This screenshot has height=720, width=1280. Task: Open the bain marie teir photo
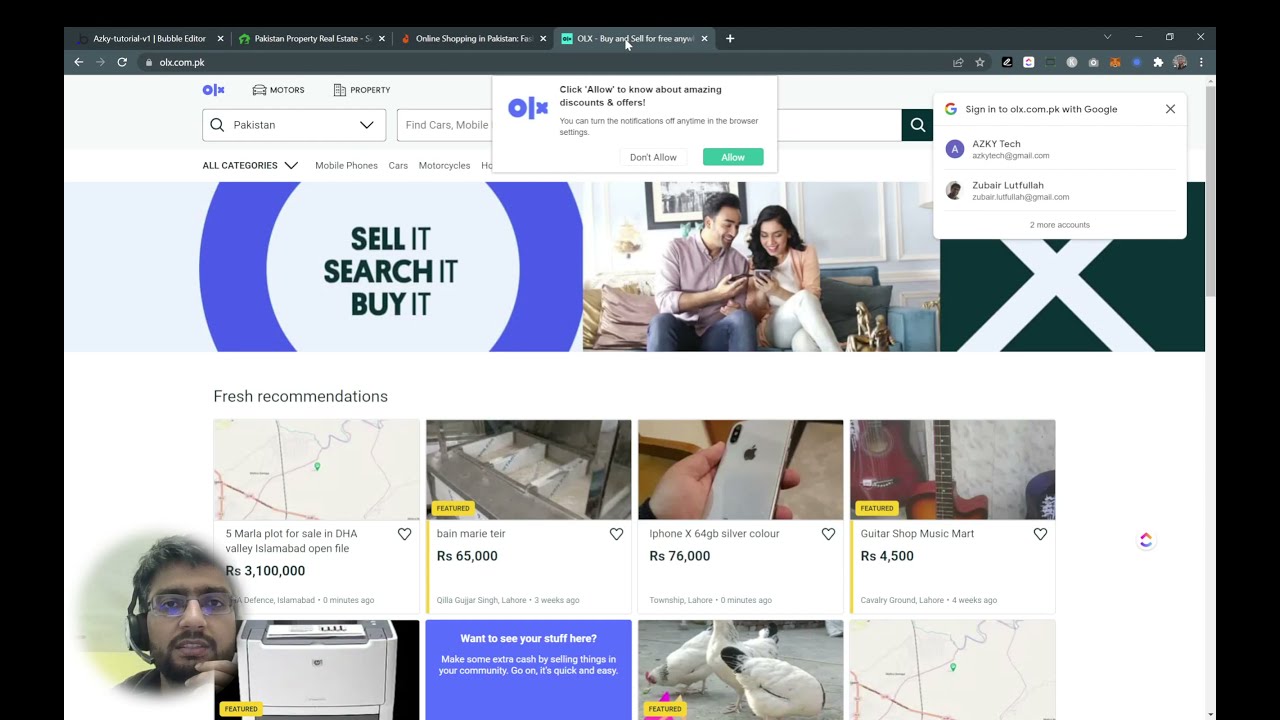pyautogui.click(x=528, y=470)
